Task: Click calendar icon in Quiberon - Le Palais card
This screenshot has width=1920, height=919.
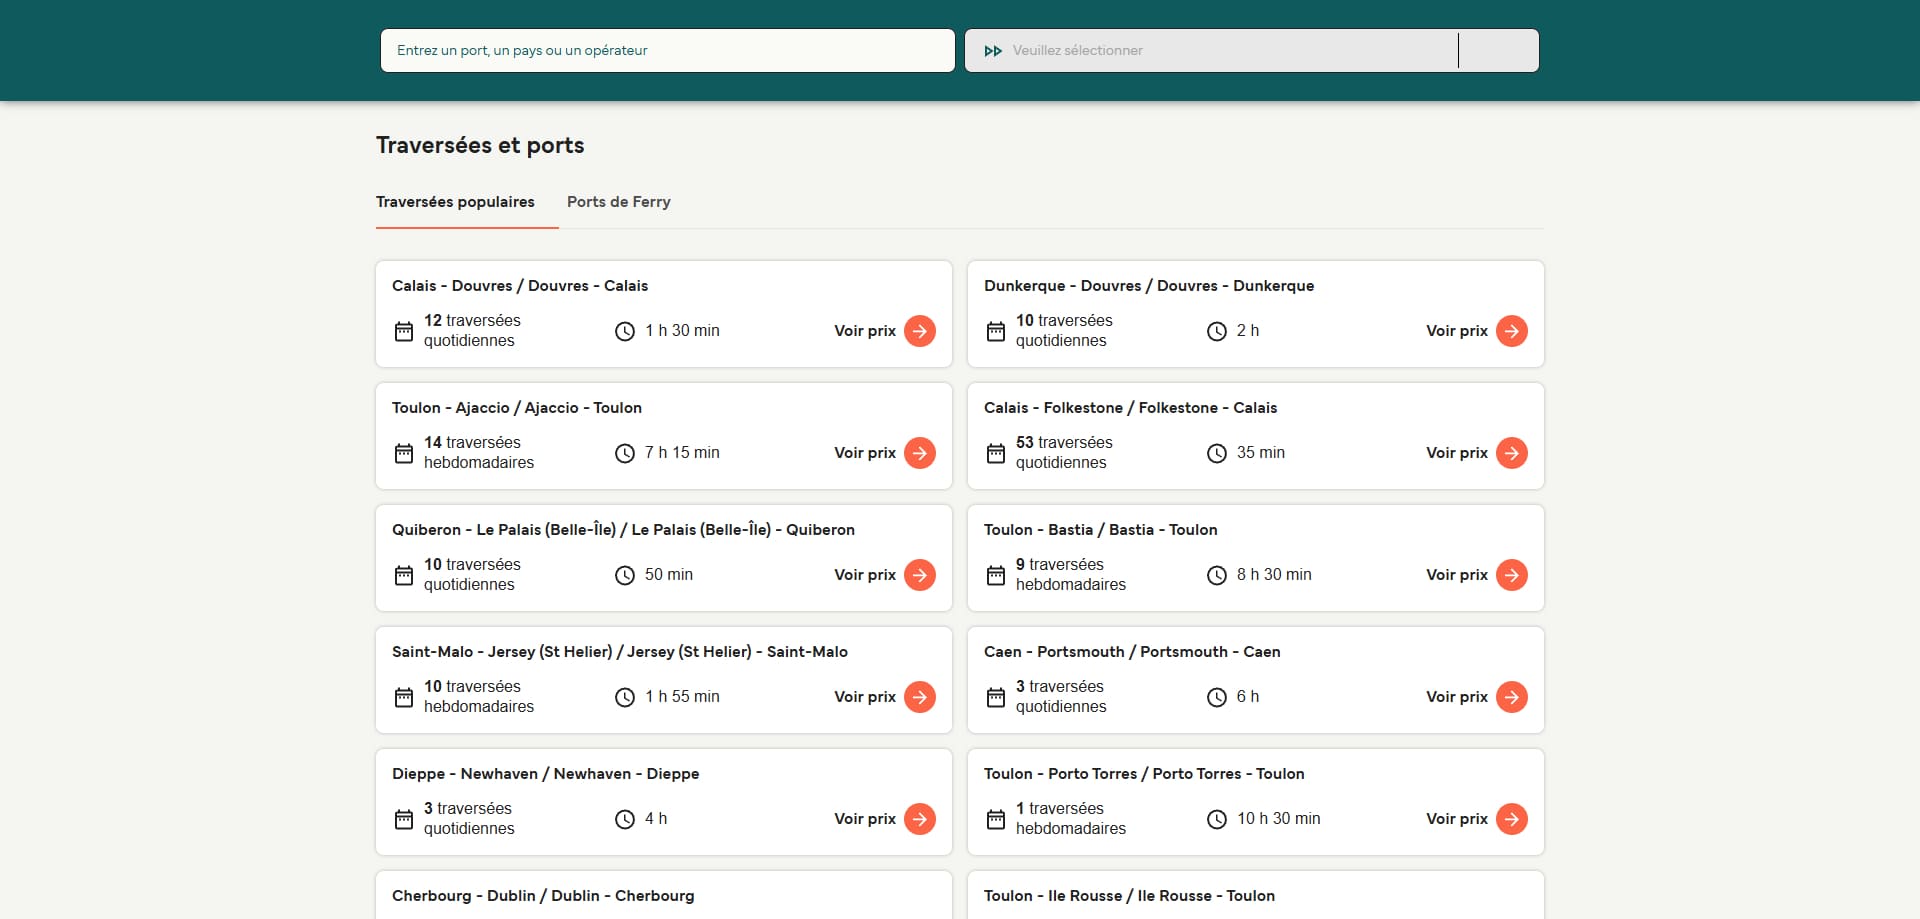Action: pos(404,575)
